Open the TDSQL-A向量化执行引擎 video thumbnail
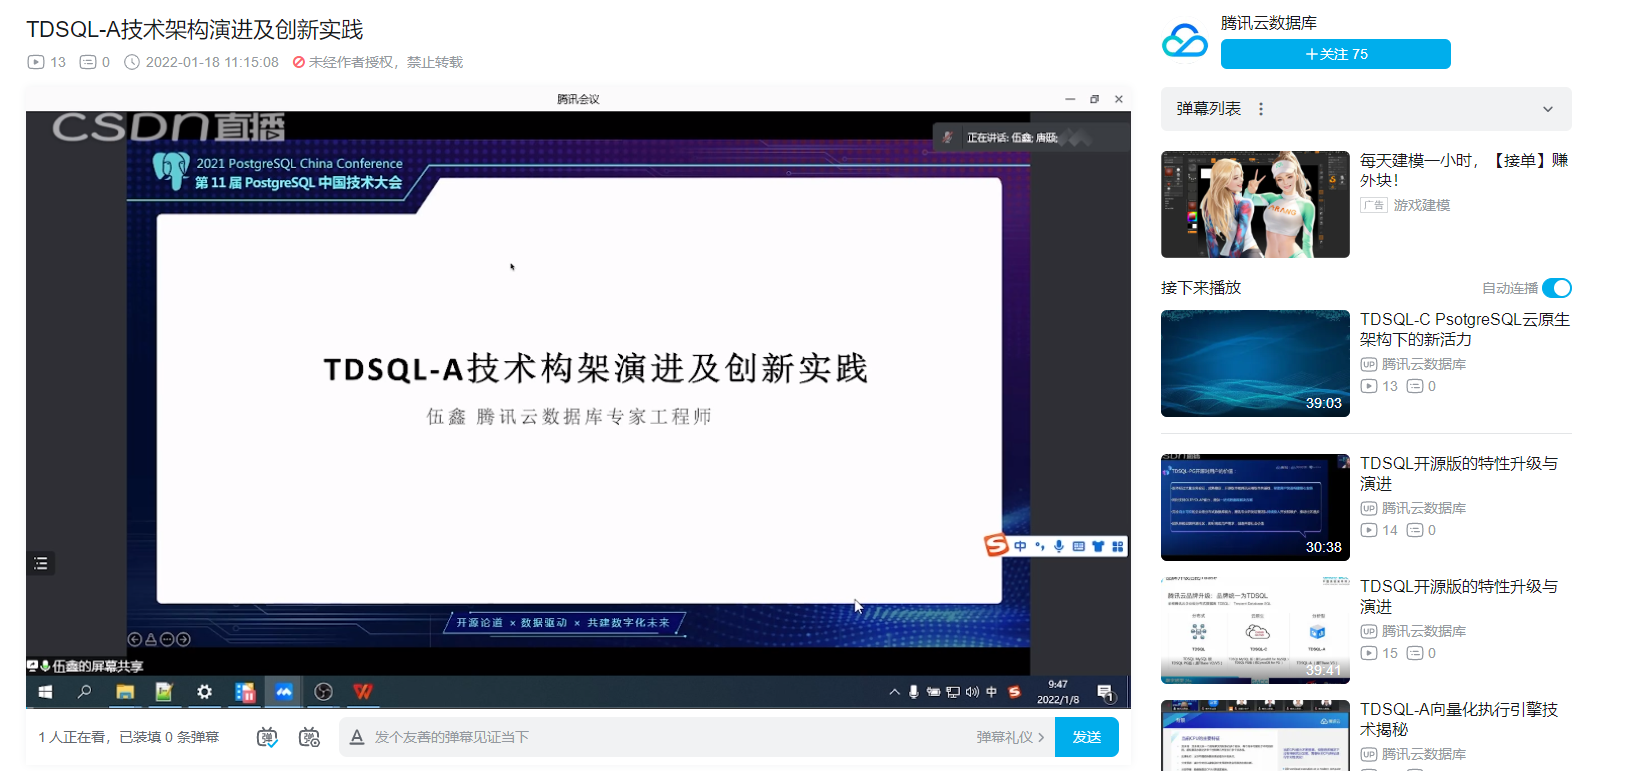The height and width of the screenshot is (771, 1647). [x=1255, y=736]
